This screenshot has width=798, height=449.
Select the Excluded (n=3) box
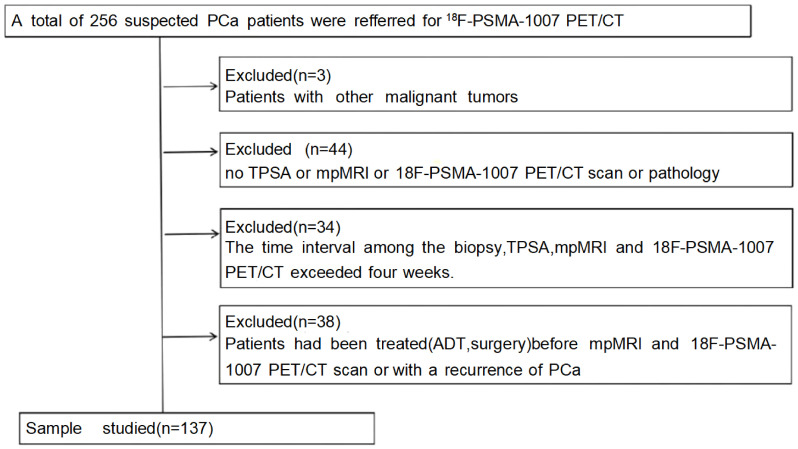(505, 84)
